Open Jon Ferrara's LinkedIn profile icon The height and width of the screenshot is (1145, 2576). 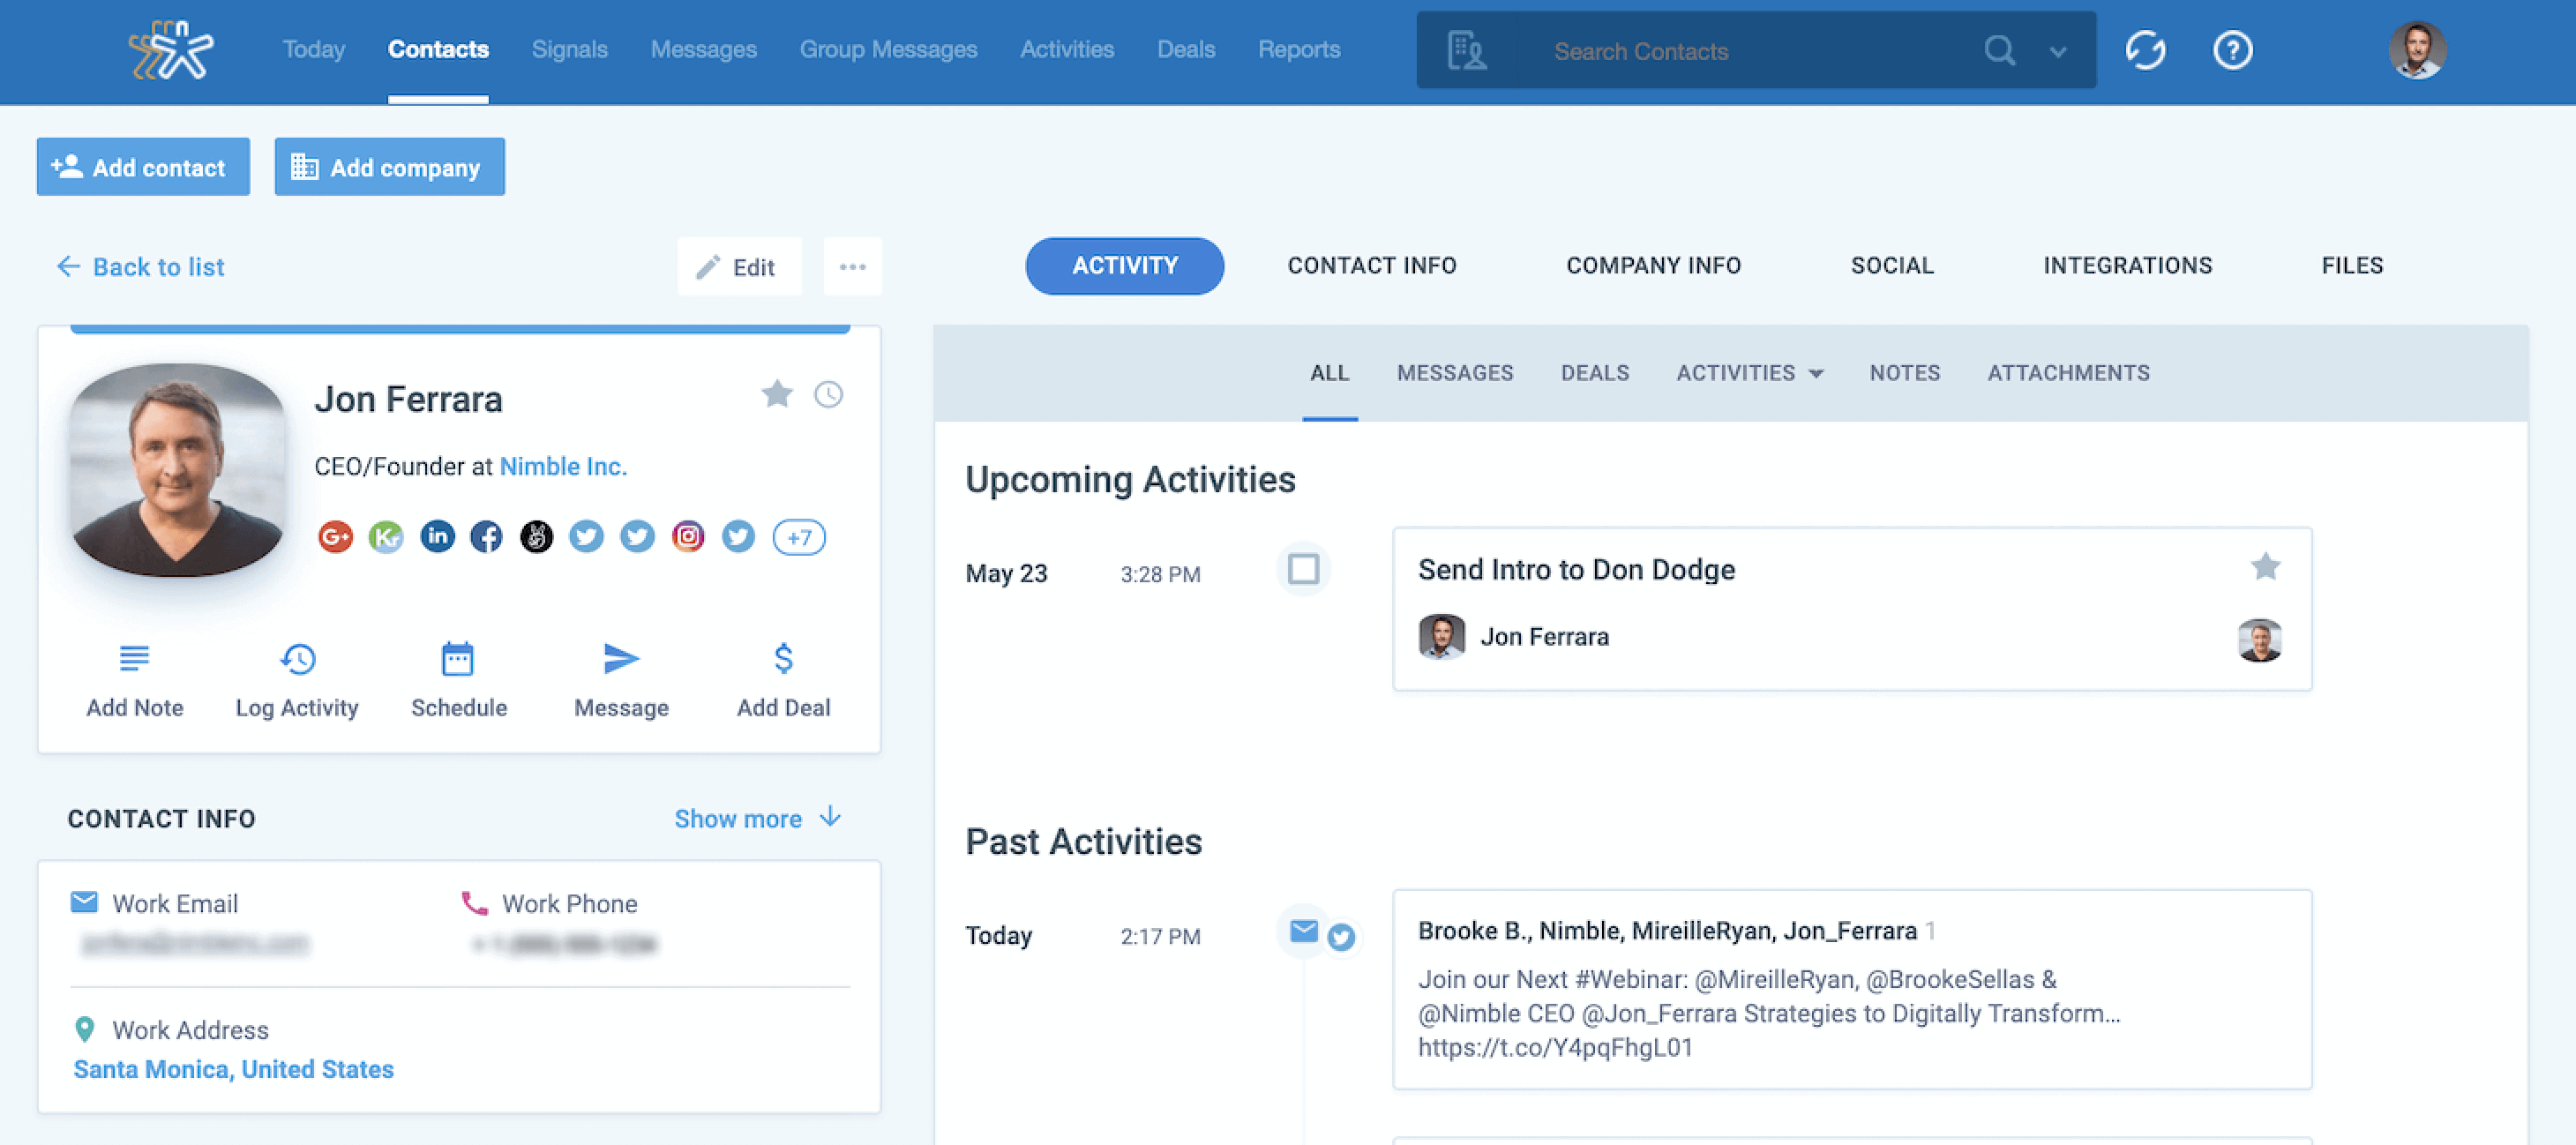(437, 537)
